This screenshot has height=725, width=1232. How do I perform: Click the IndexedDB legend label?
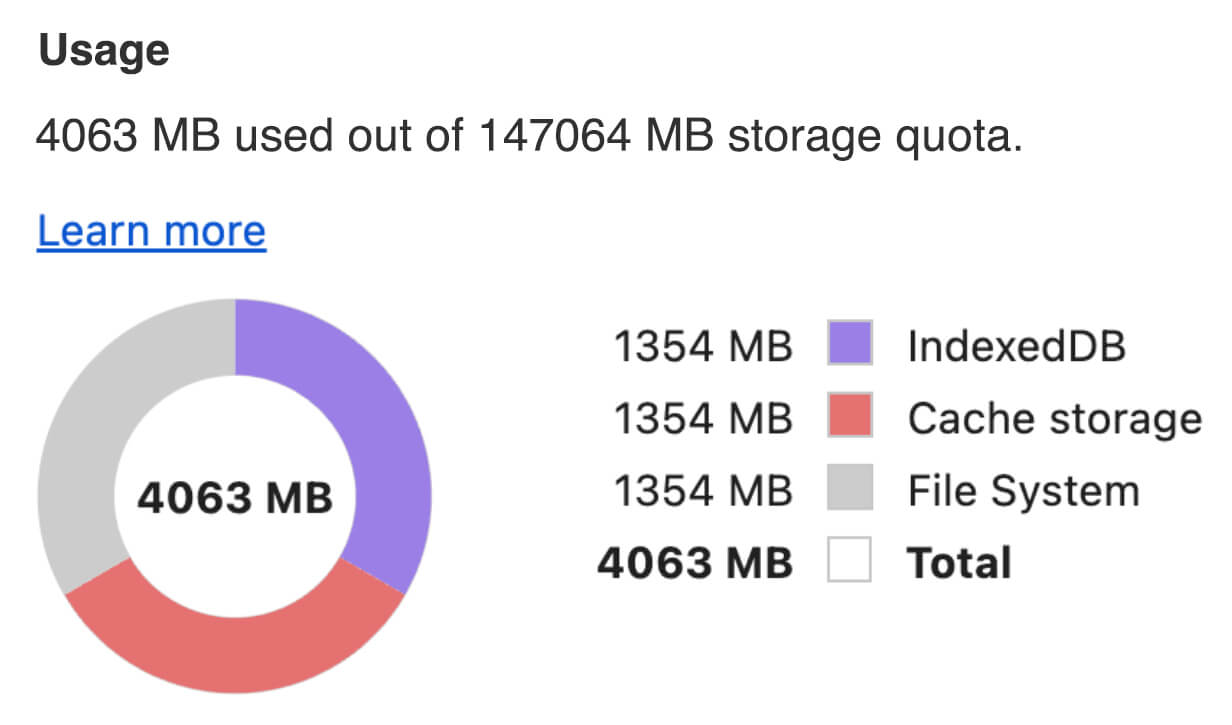[x=1016, y=346]
